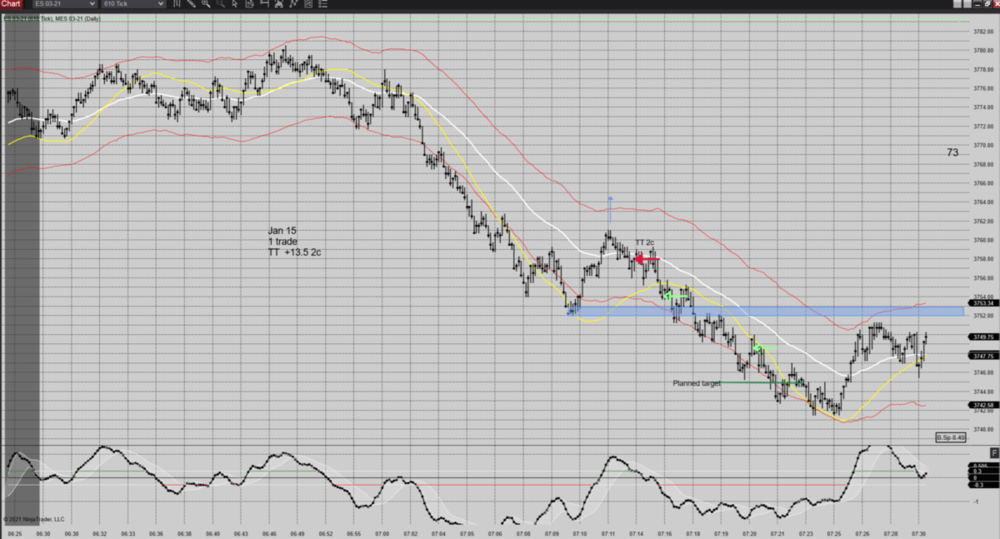Click the B.Sp 8.49 label box
1000x539 pixels.
coord(950,437)
